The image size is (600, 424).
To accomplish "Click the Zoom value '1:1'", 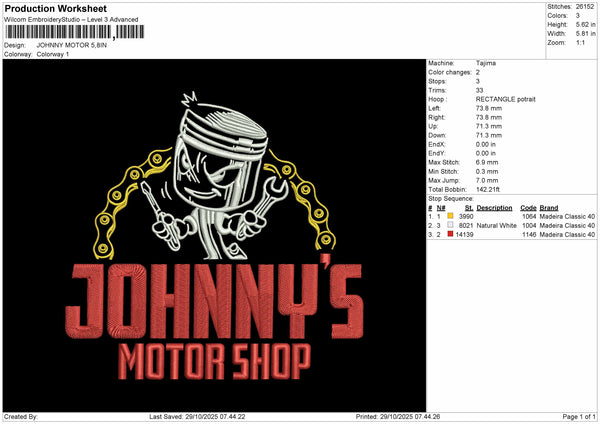I will coord(580,42).
